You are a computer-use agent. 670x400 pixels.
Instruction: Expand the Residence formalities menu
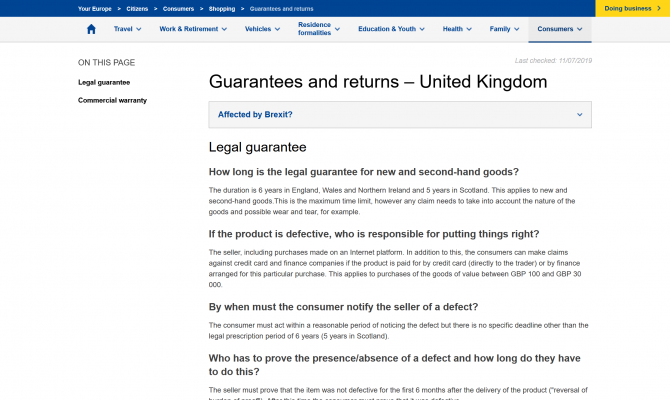click(319, 29)
